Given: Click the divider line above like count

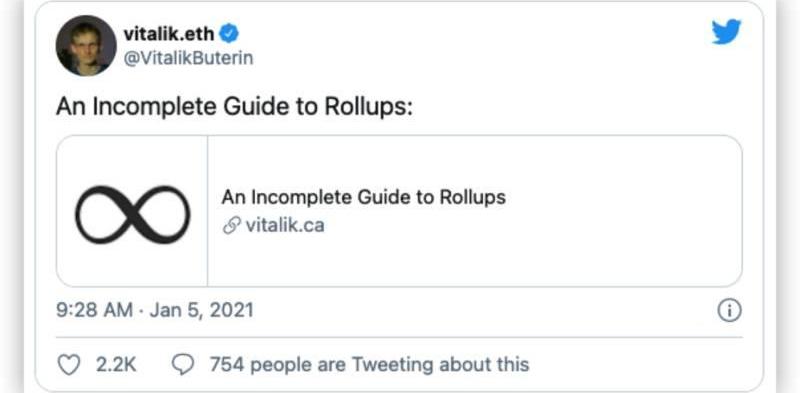Looking at the screenshot, I should coord(399,337).
